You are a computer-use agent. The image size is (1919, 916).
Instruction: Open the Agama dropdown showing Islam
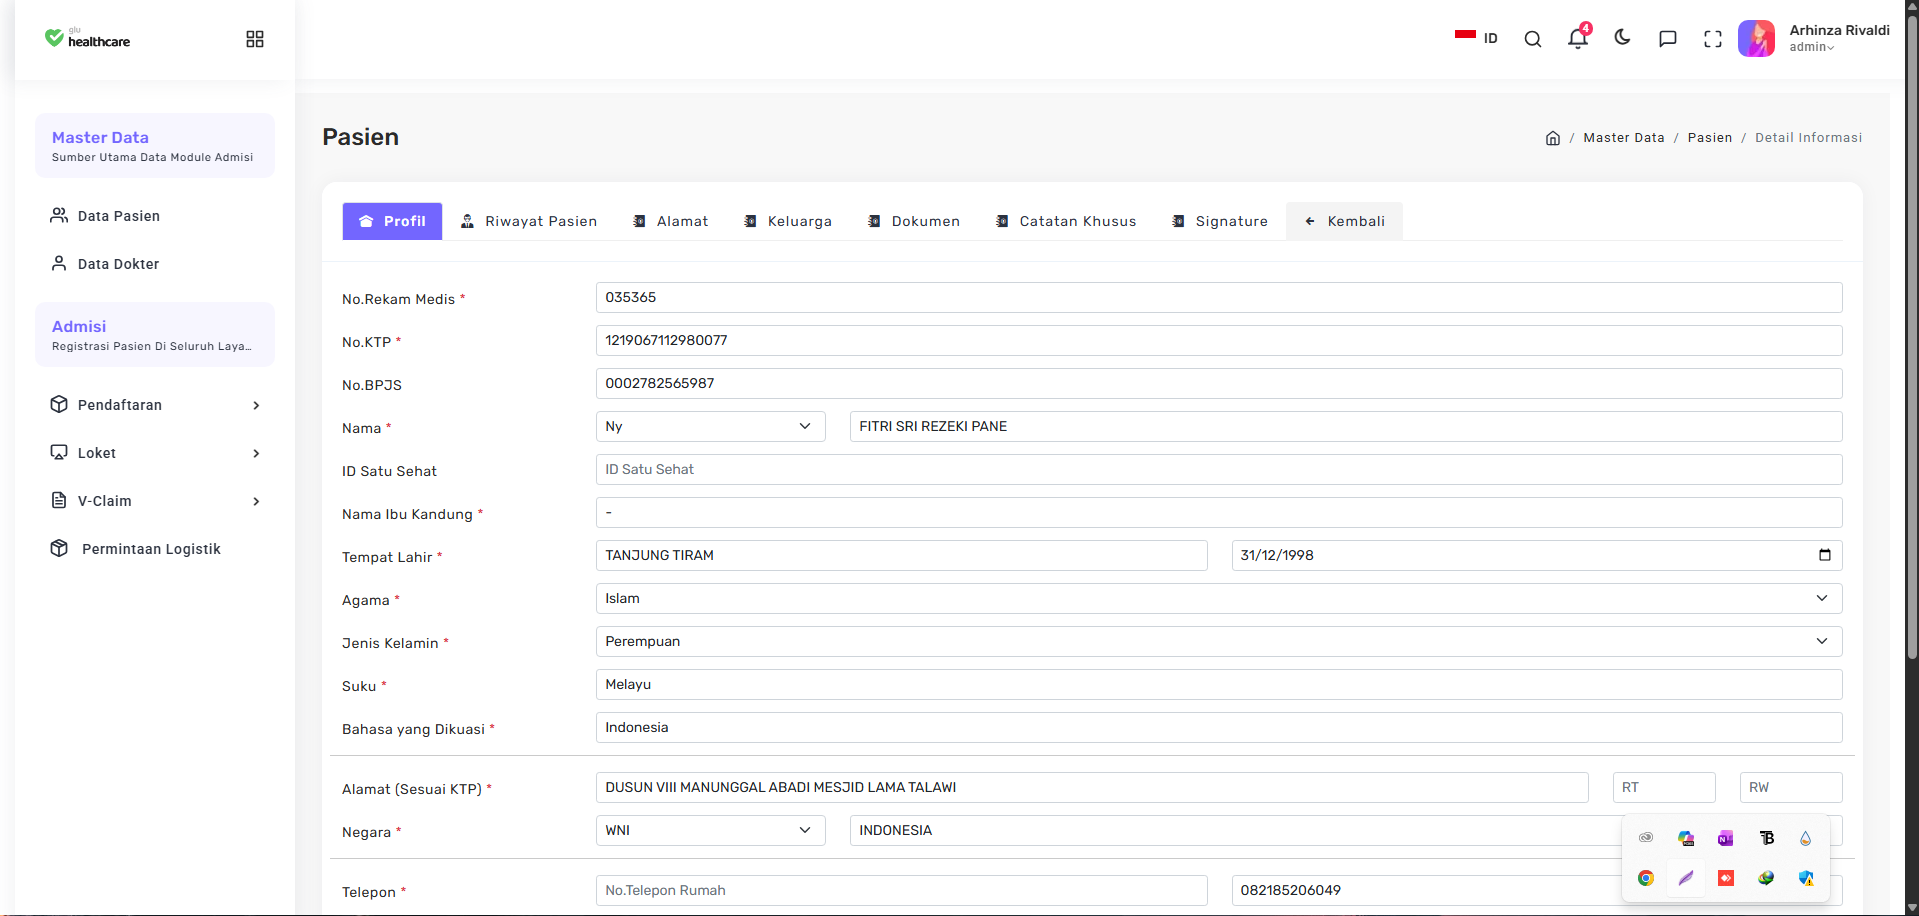click(x=1218, y=598)
